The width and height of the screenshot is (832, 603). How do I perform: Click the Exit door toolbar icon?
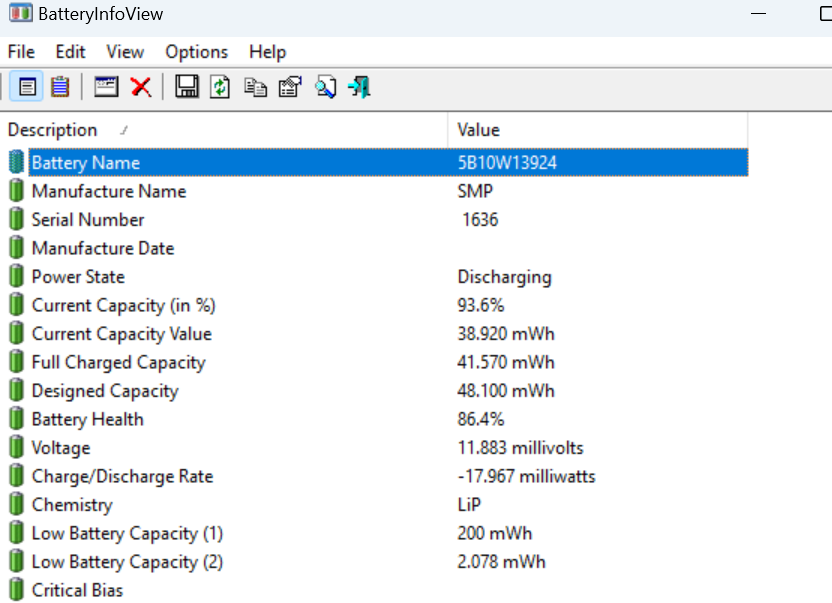click(x=359, y=87)
